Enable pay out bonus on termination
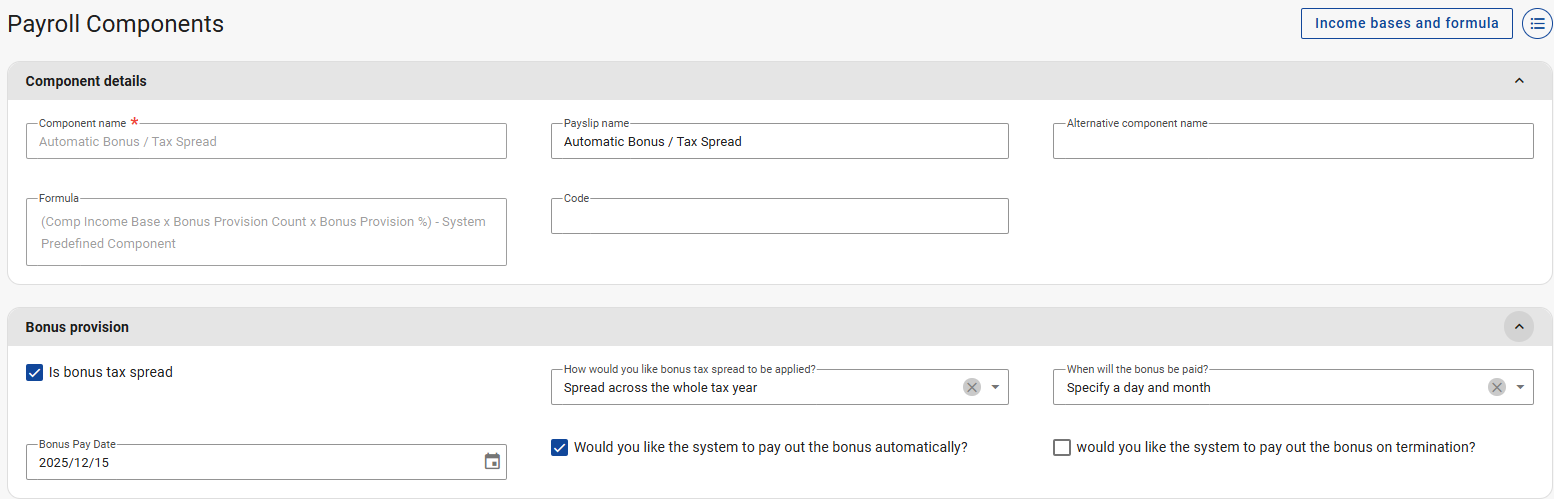Image resolution: width=1554 pixels, height=499 pixels. [1062, 448]
